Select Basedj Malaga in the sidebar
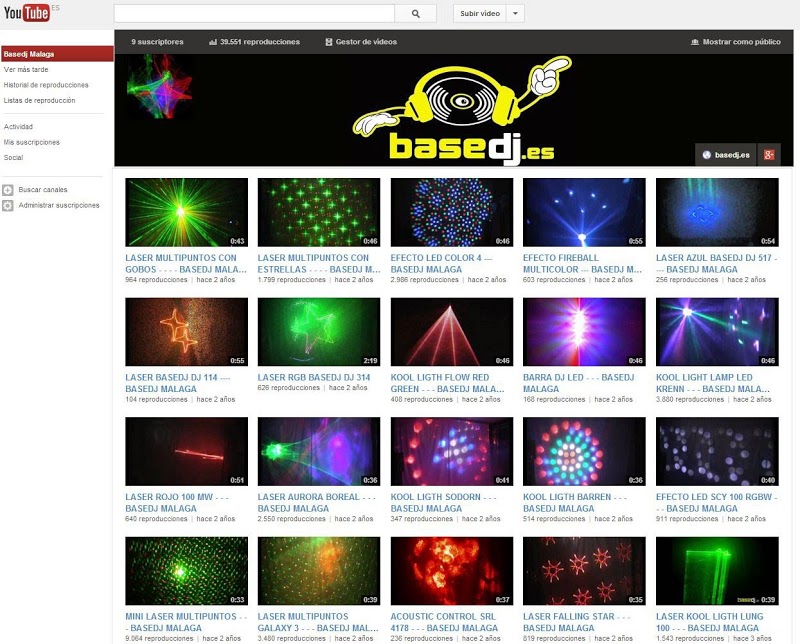 57,54
